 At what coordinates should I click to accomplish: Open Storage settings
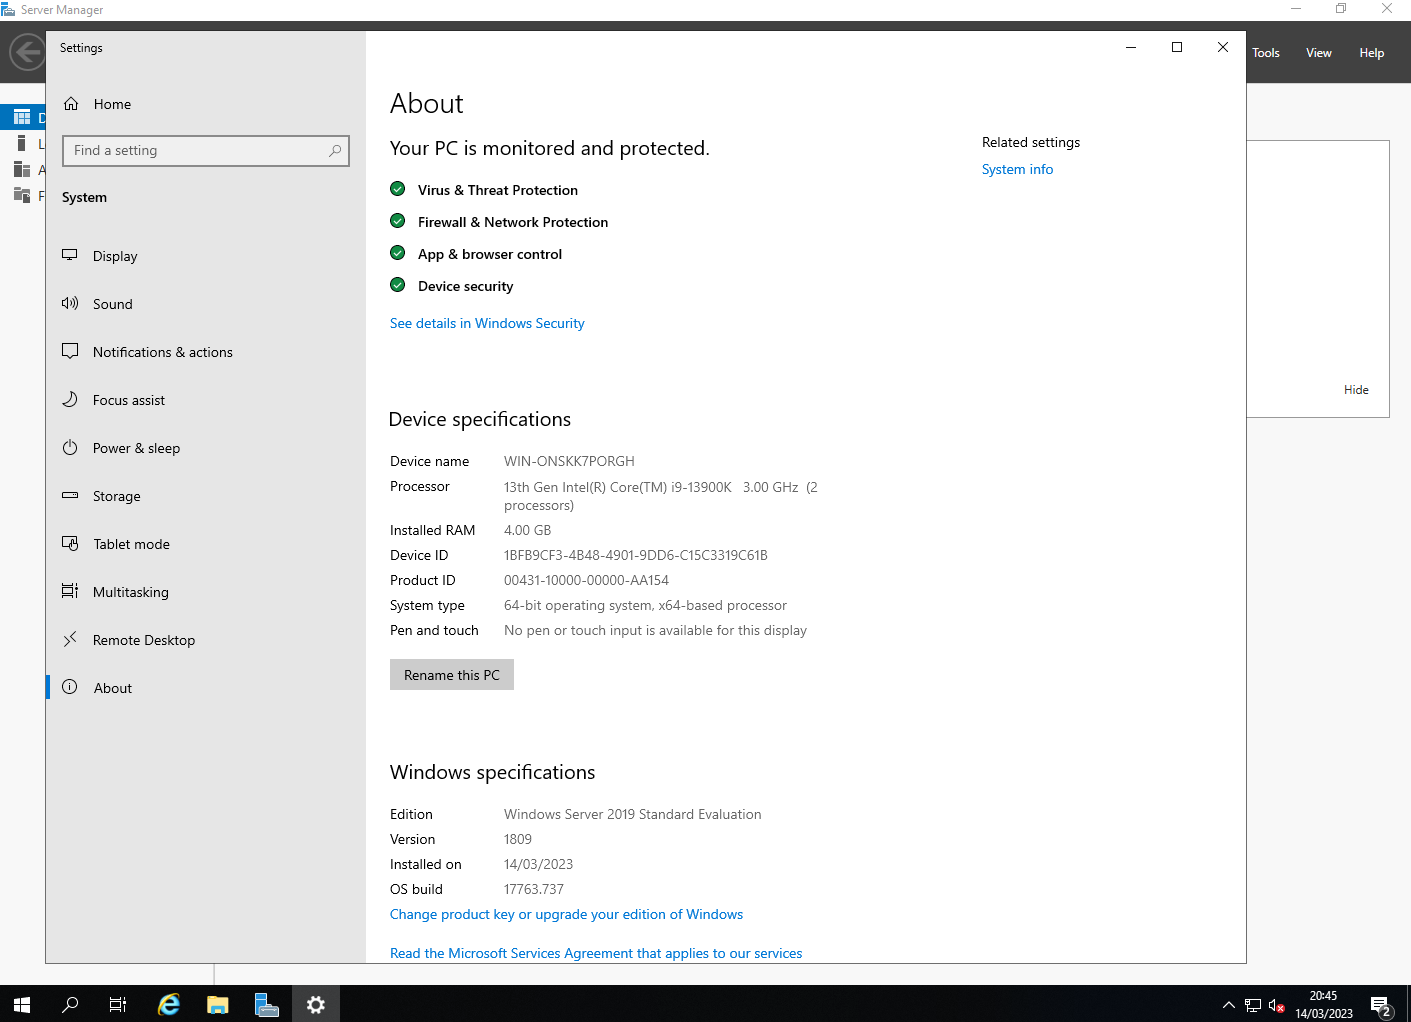pos(116,496)
